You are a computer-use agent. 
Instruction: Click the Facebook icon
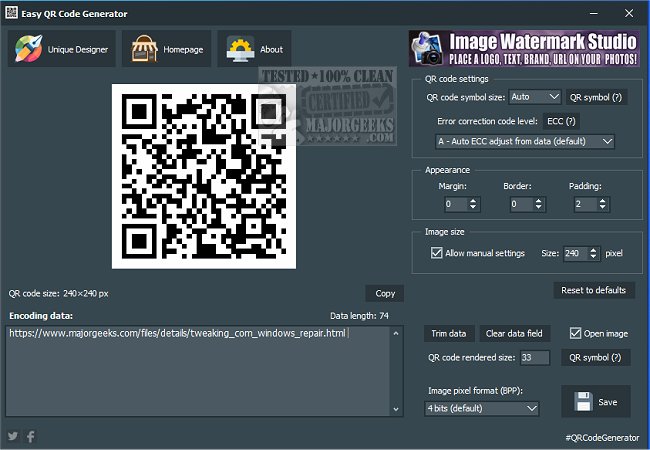[31, 436]
